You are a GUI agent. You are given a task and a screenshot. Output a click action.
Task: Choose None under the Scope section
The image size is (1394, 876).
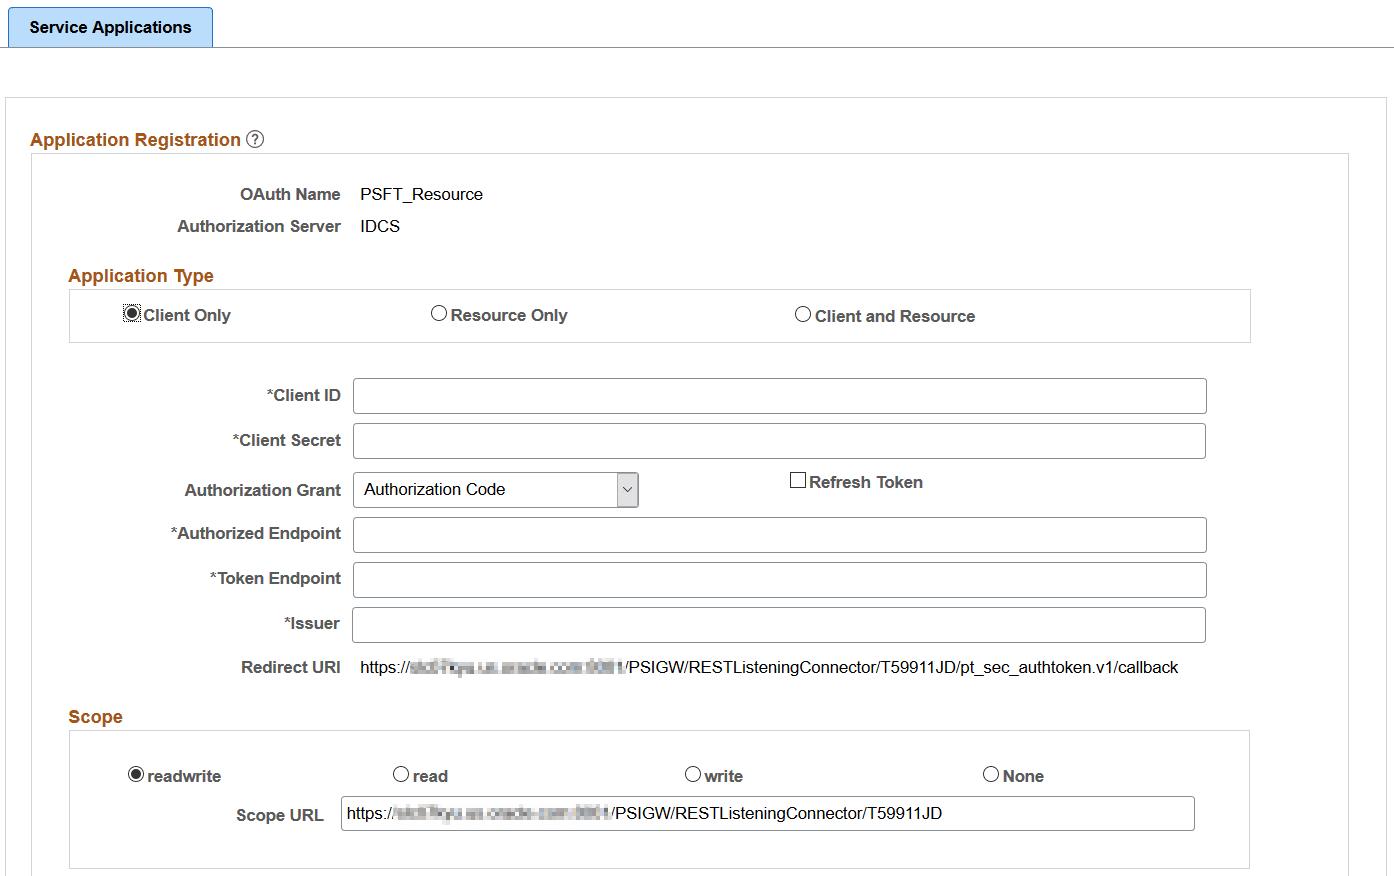pos(991,774)
